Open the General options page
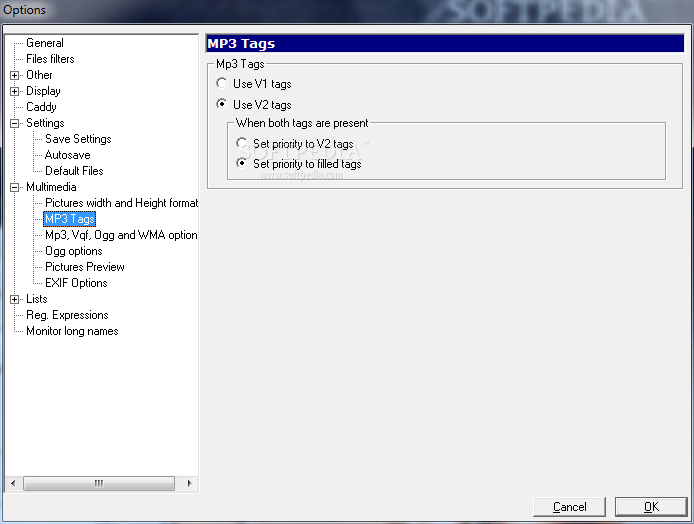This screenshot has width=694, height=524. pos(45,43)
